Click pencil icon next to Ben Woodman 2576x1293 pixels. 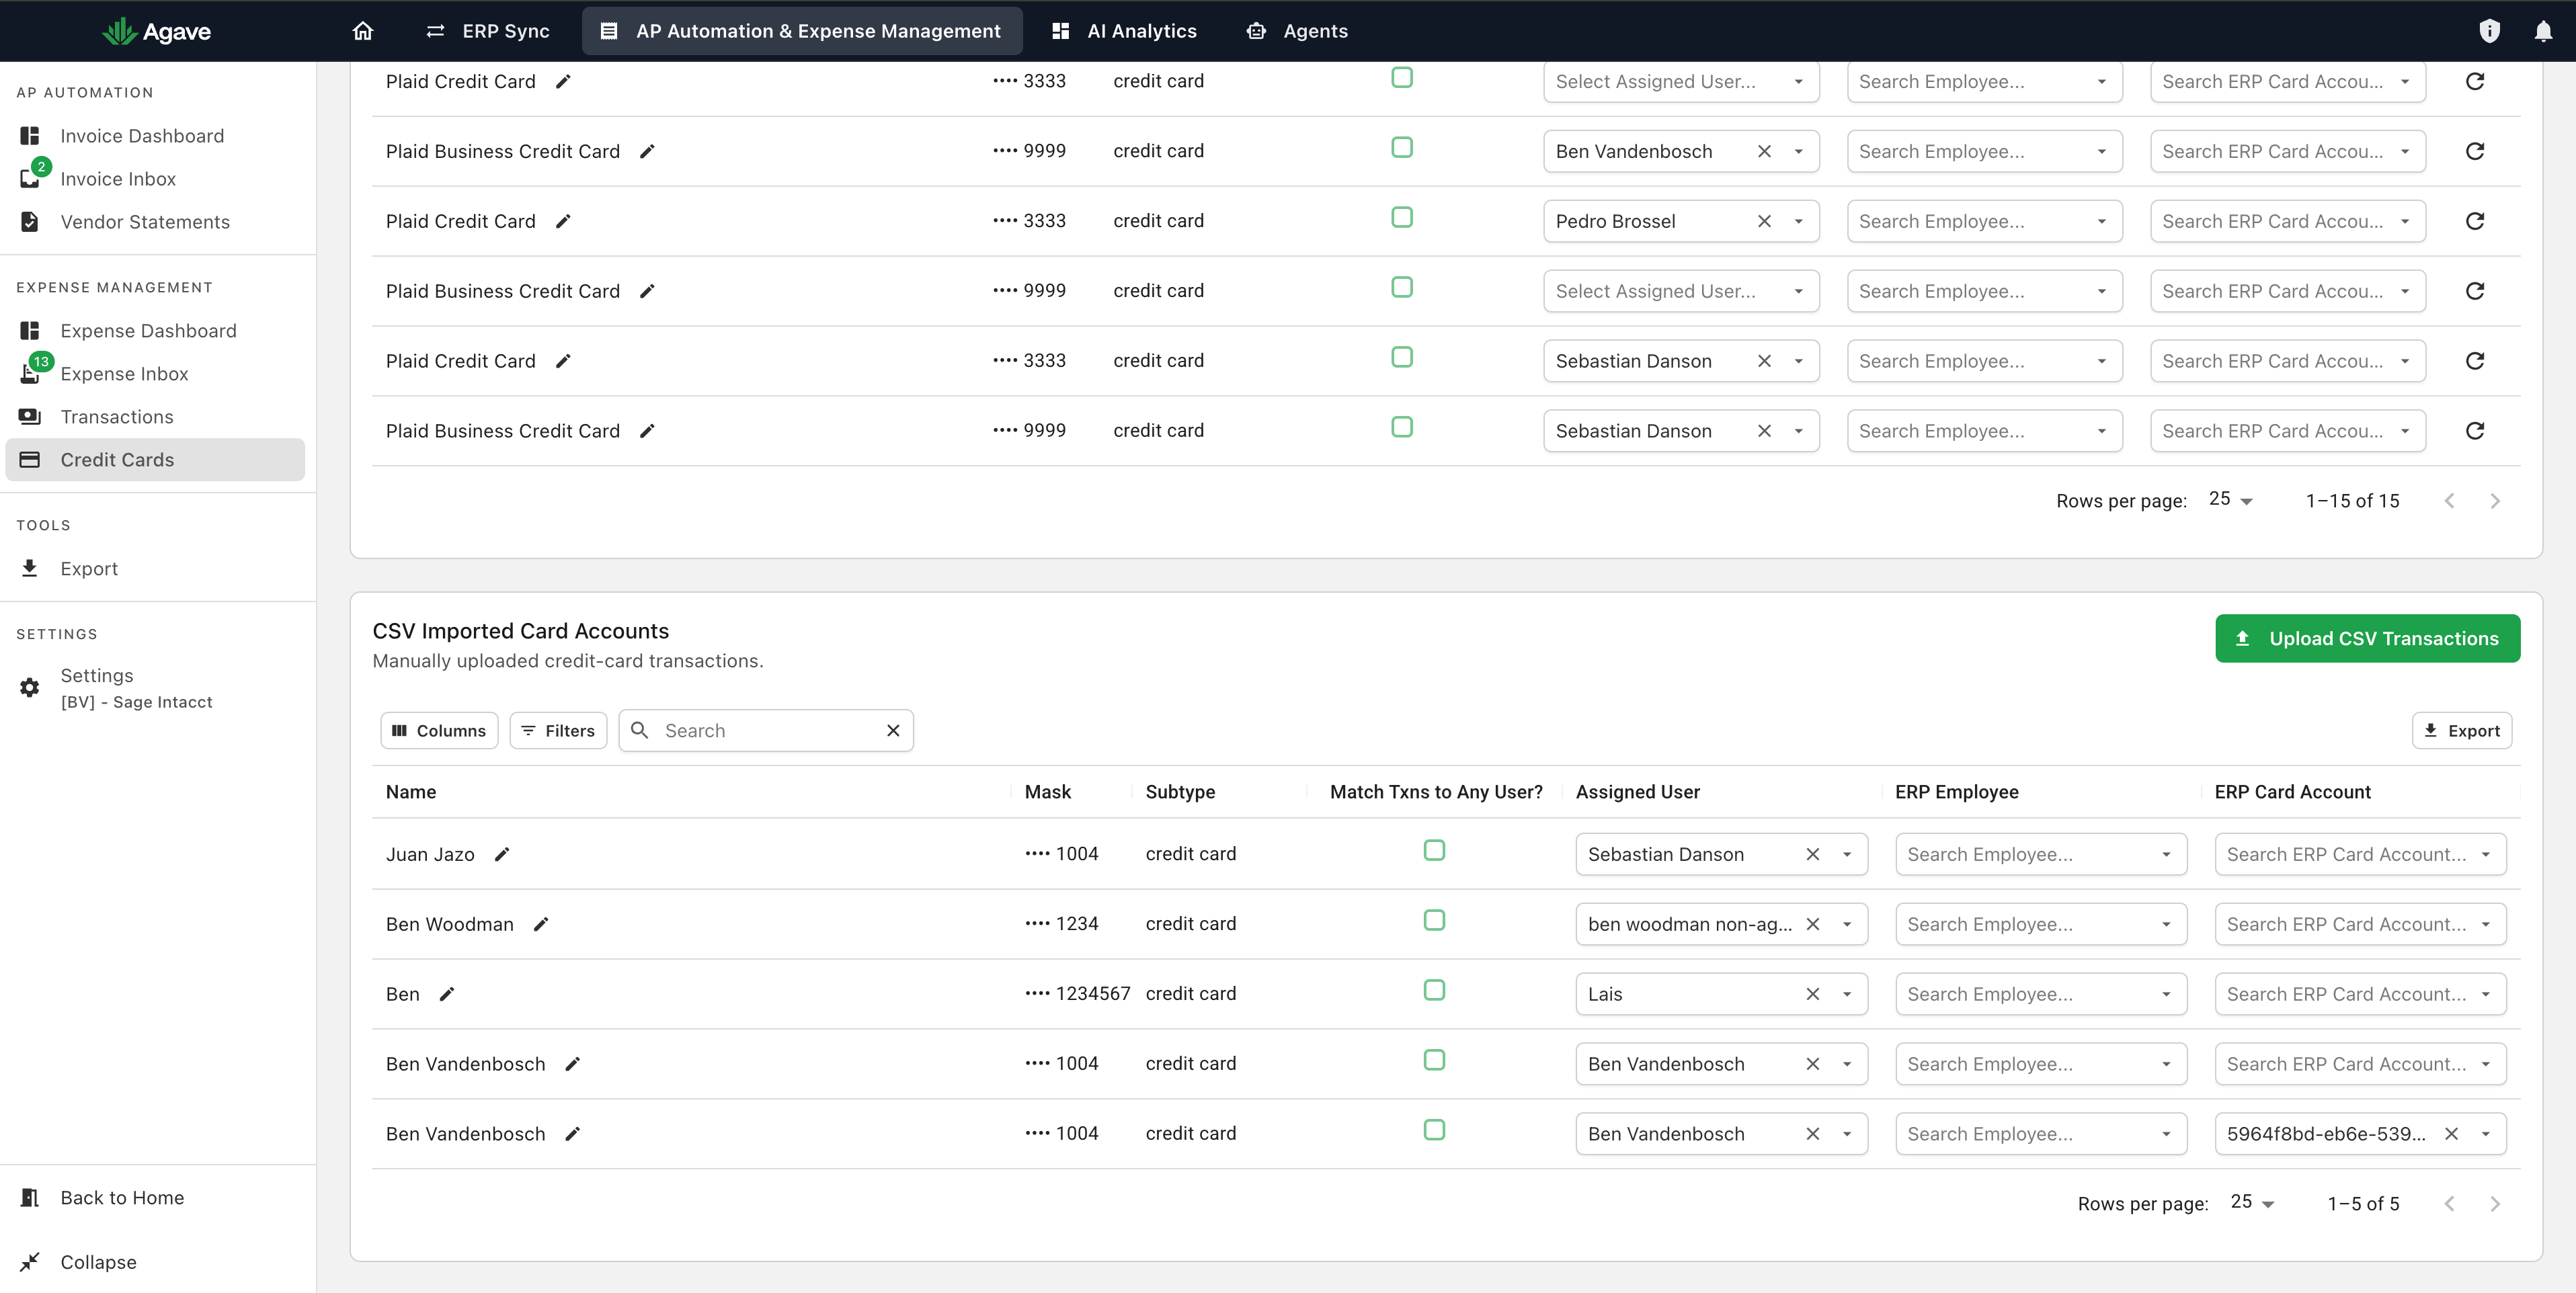(541, 924)
